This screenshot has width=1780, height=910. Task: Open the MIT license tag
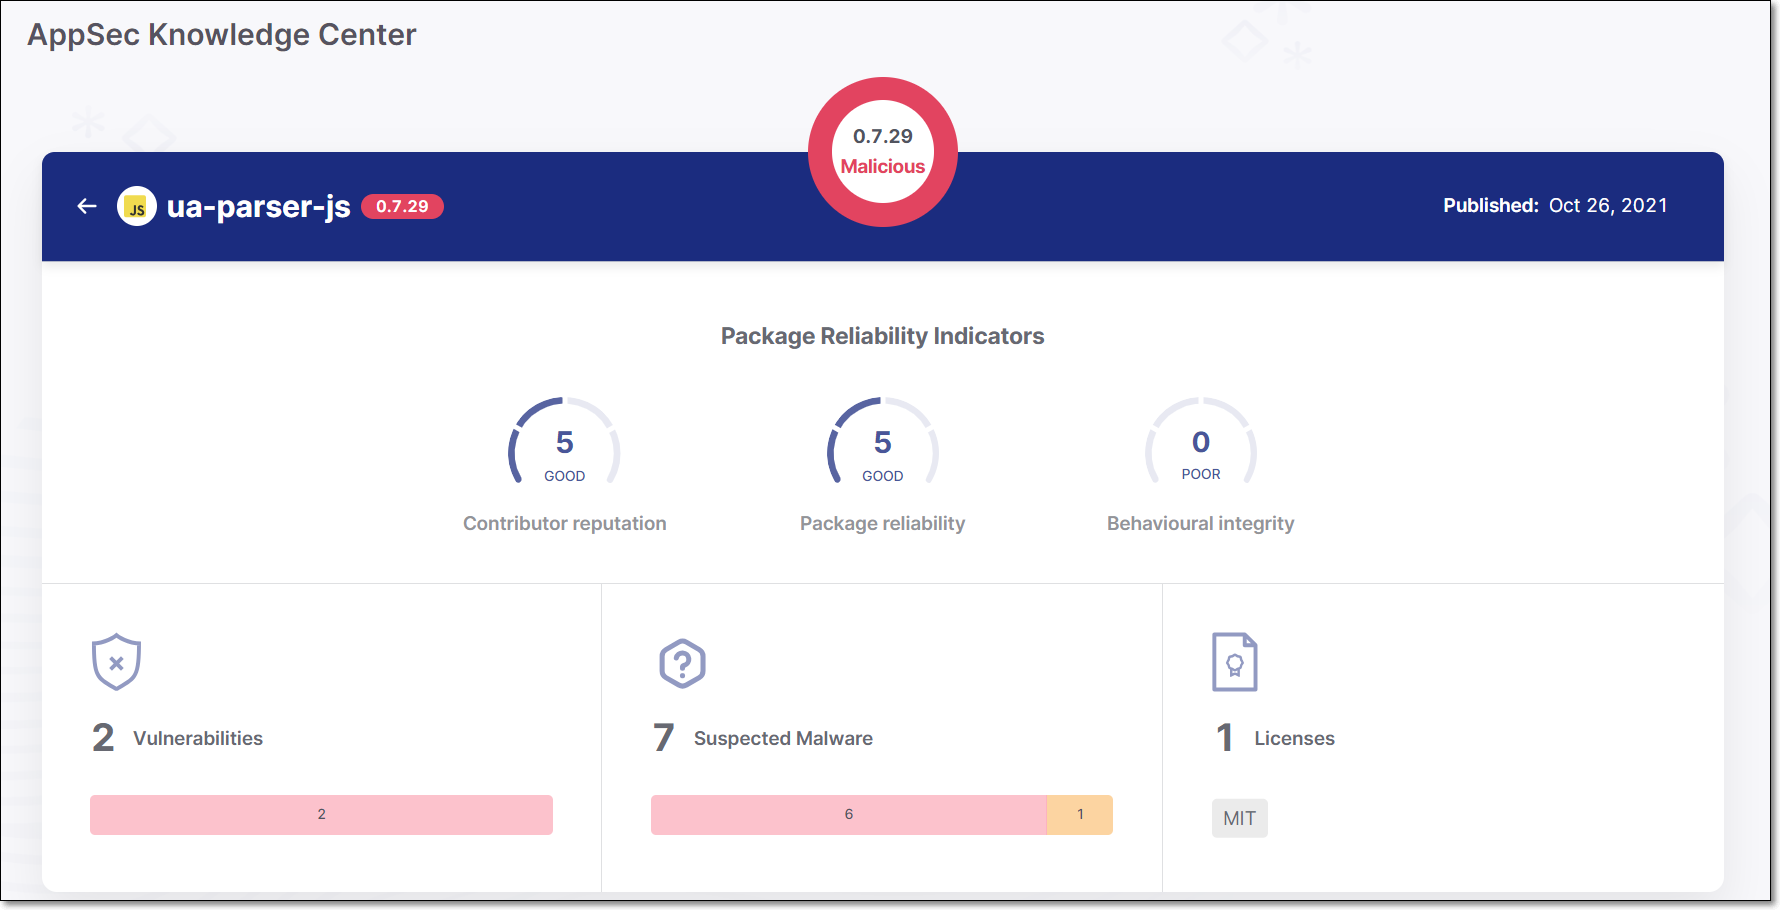click(1240, 818)
